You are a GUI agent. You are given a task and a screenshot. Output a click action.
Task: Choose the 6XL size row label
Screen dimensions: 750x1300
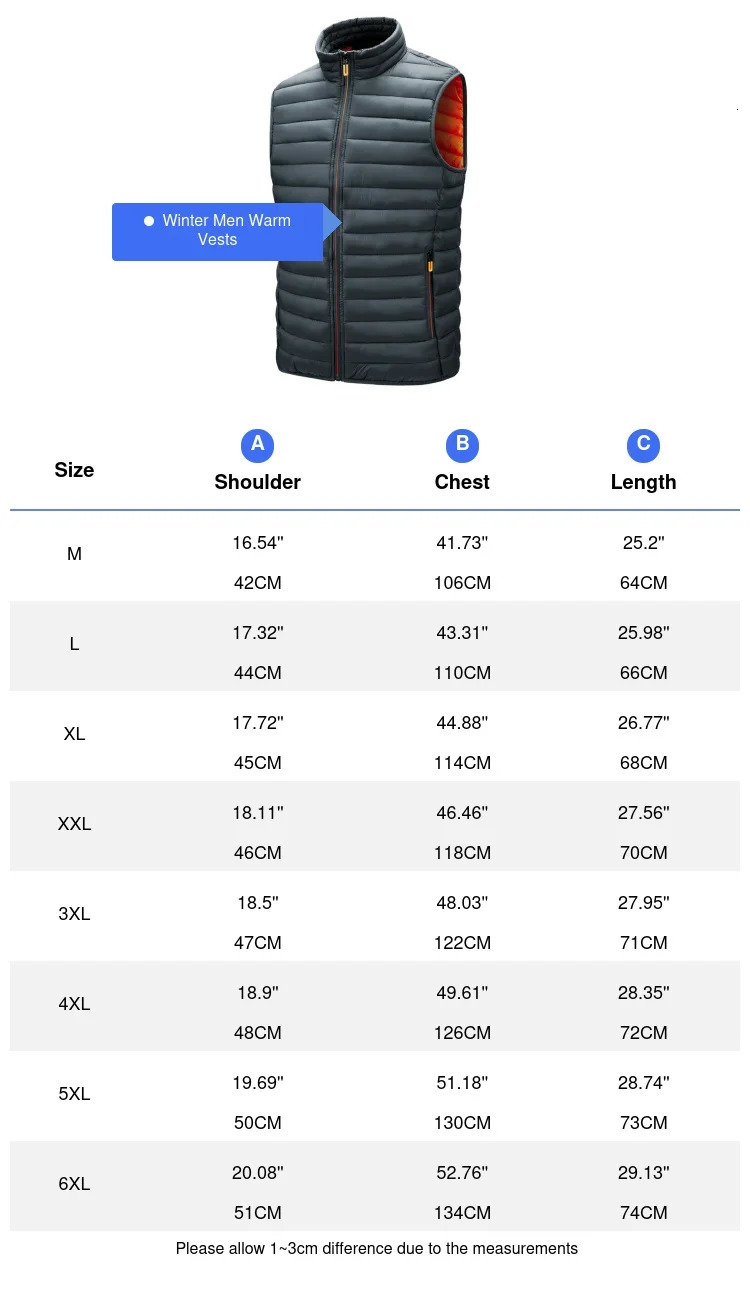(x=74, y=1184)
